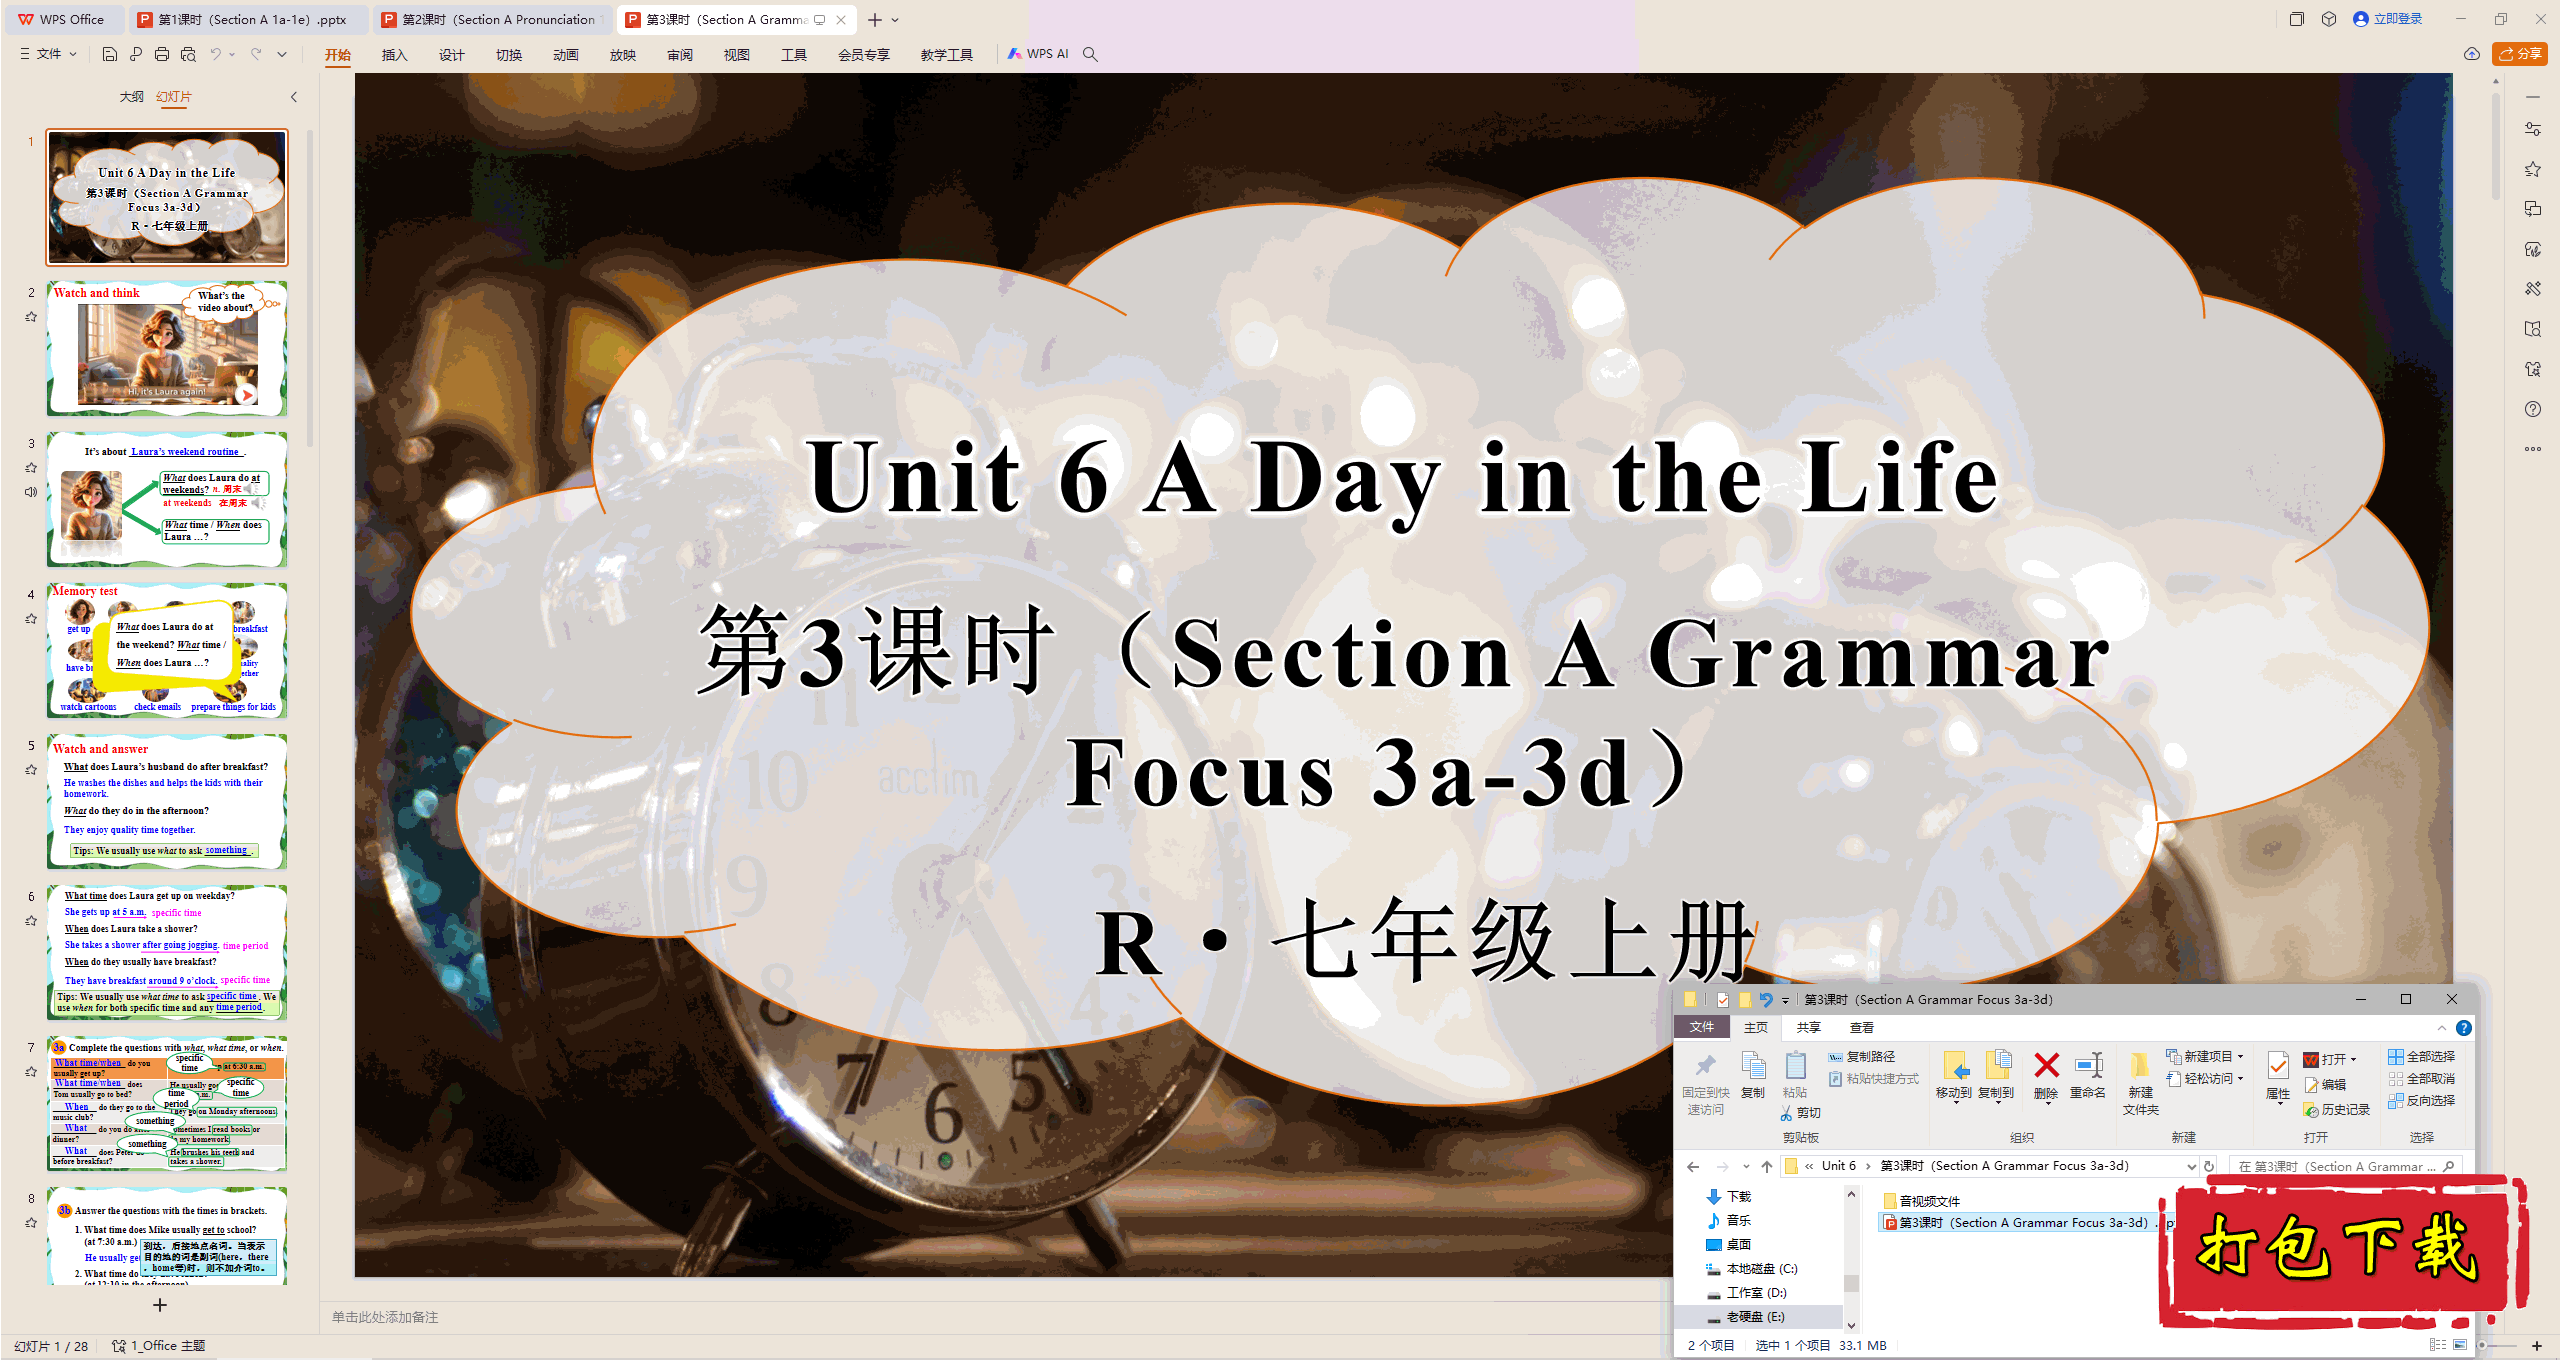The image size is (2560, 1360).
Task: Click Explorer refresh address icon
Action: (2209, 1166)
